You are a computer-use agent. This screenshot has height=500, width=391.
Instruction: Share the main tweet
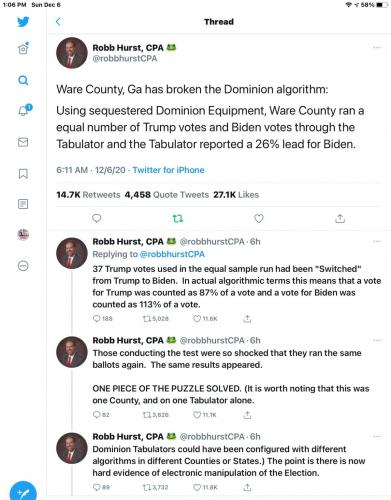(340, 219)
